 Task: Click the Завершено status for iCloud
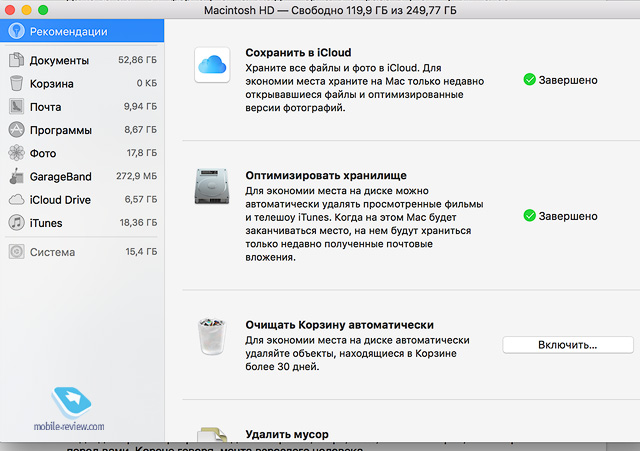[568, 80]
